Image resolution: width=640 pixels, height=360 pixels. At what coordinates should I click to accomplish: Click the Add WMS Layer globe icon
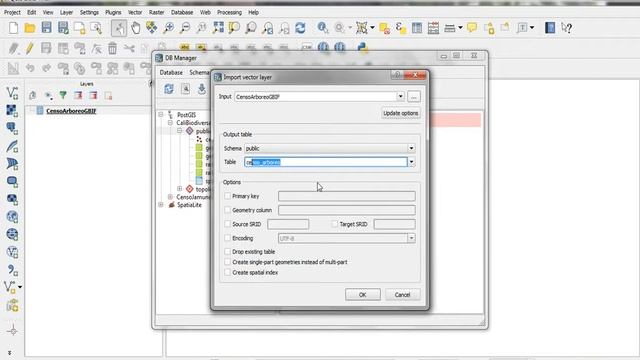tap(12, 217)
